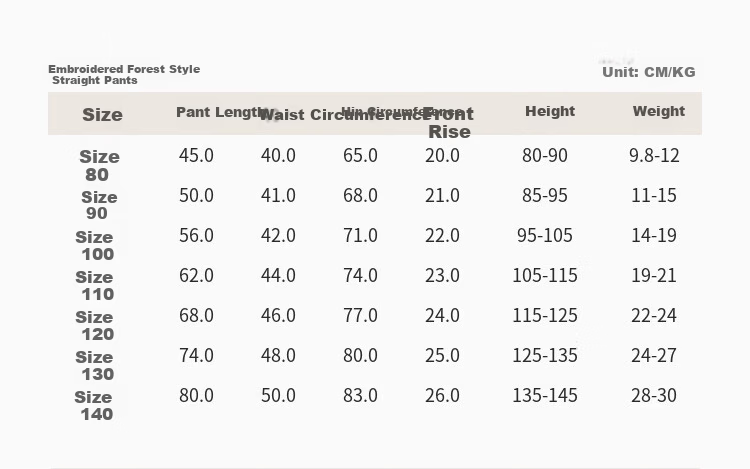
Task: Click the 80-90 height cell
Action: (x=545, y=155)
